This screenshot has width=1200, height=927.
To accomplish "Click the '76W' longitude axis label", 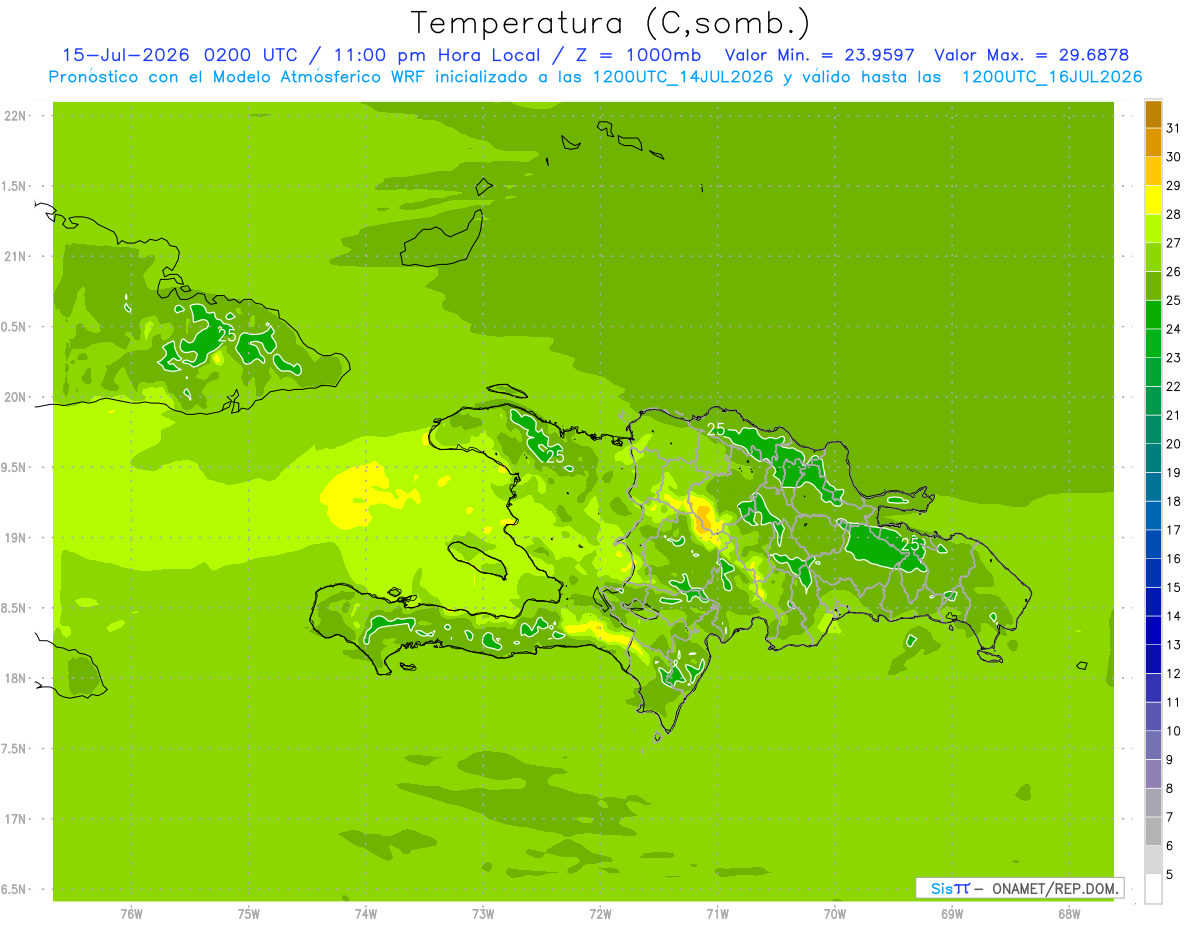I will pyautogui.click(x=131, y=913).
